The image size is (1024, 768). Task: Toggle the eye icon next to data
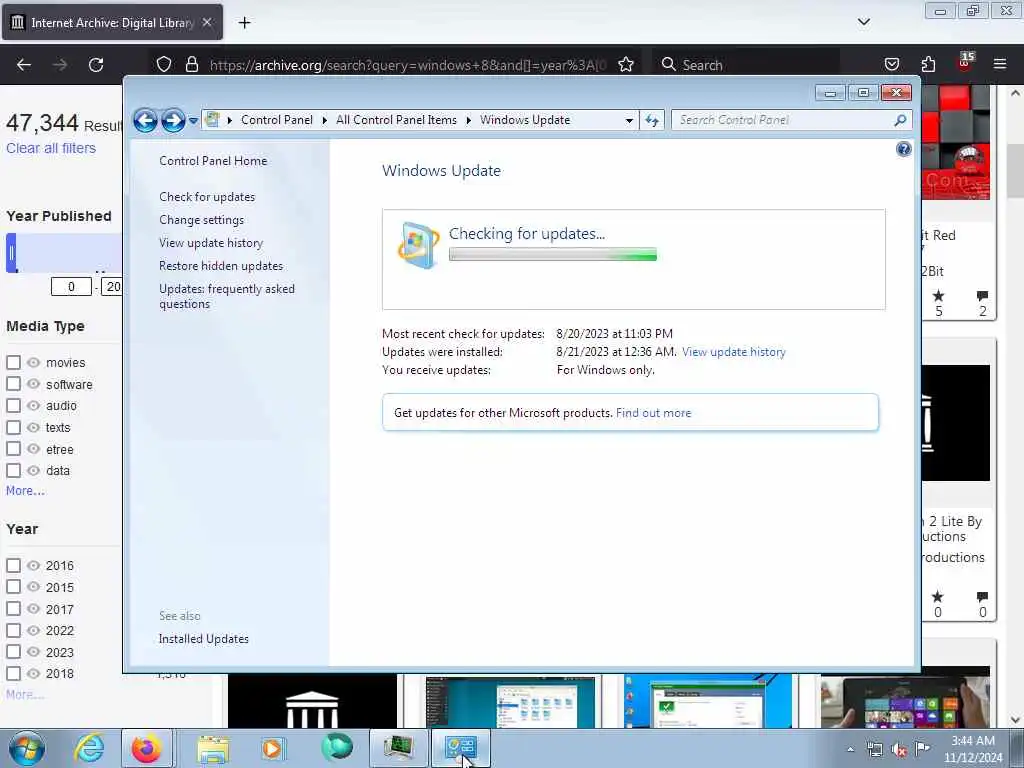pos(33,470)
